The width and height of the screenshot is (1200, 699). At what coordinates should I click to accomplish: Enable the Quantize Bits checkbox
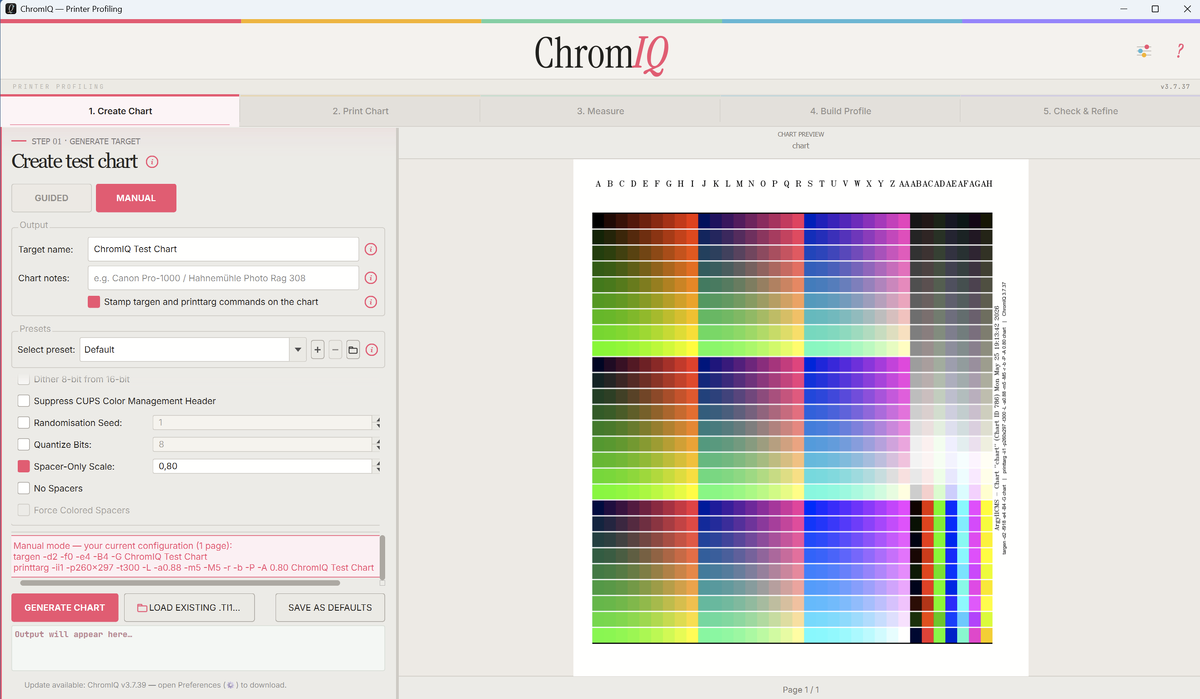click(x=24, y=444)
